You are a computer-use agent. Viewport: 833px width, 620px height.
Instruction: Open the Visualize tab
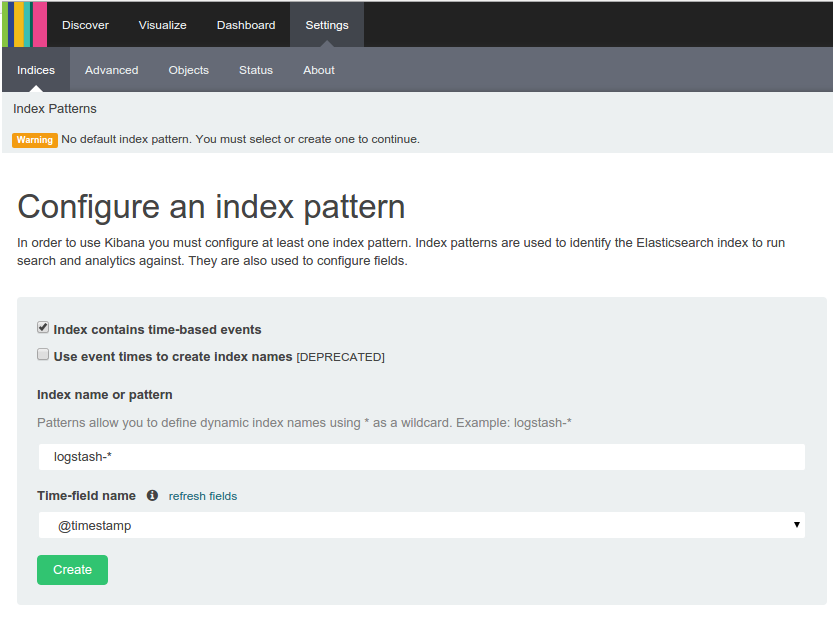pos(163,25)
